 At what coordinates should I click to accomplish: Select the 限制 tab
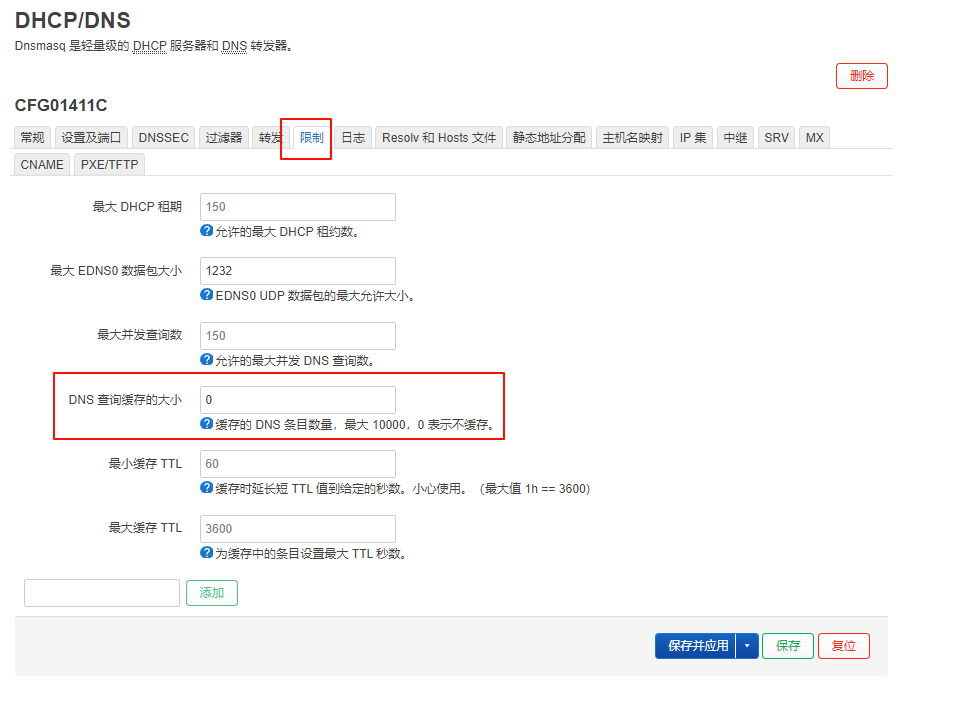312,138
